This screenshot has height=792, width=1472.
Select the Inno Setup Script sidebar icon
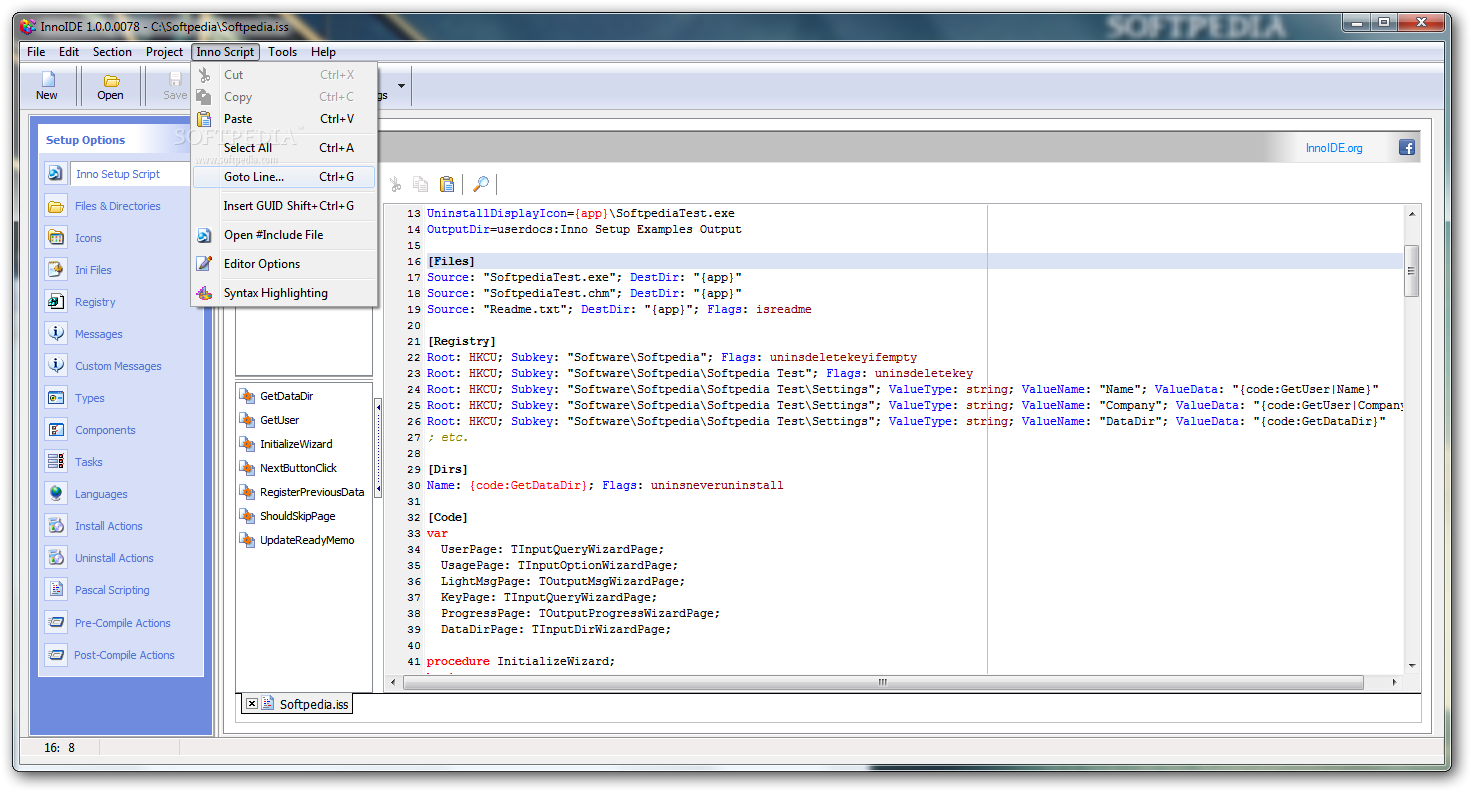(x=56, y=173)
